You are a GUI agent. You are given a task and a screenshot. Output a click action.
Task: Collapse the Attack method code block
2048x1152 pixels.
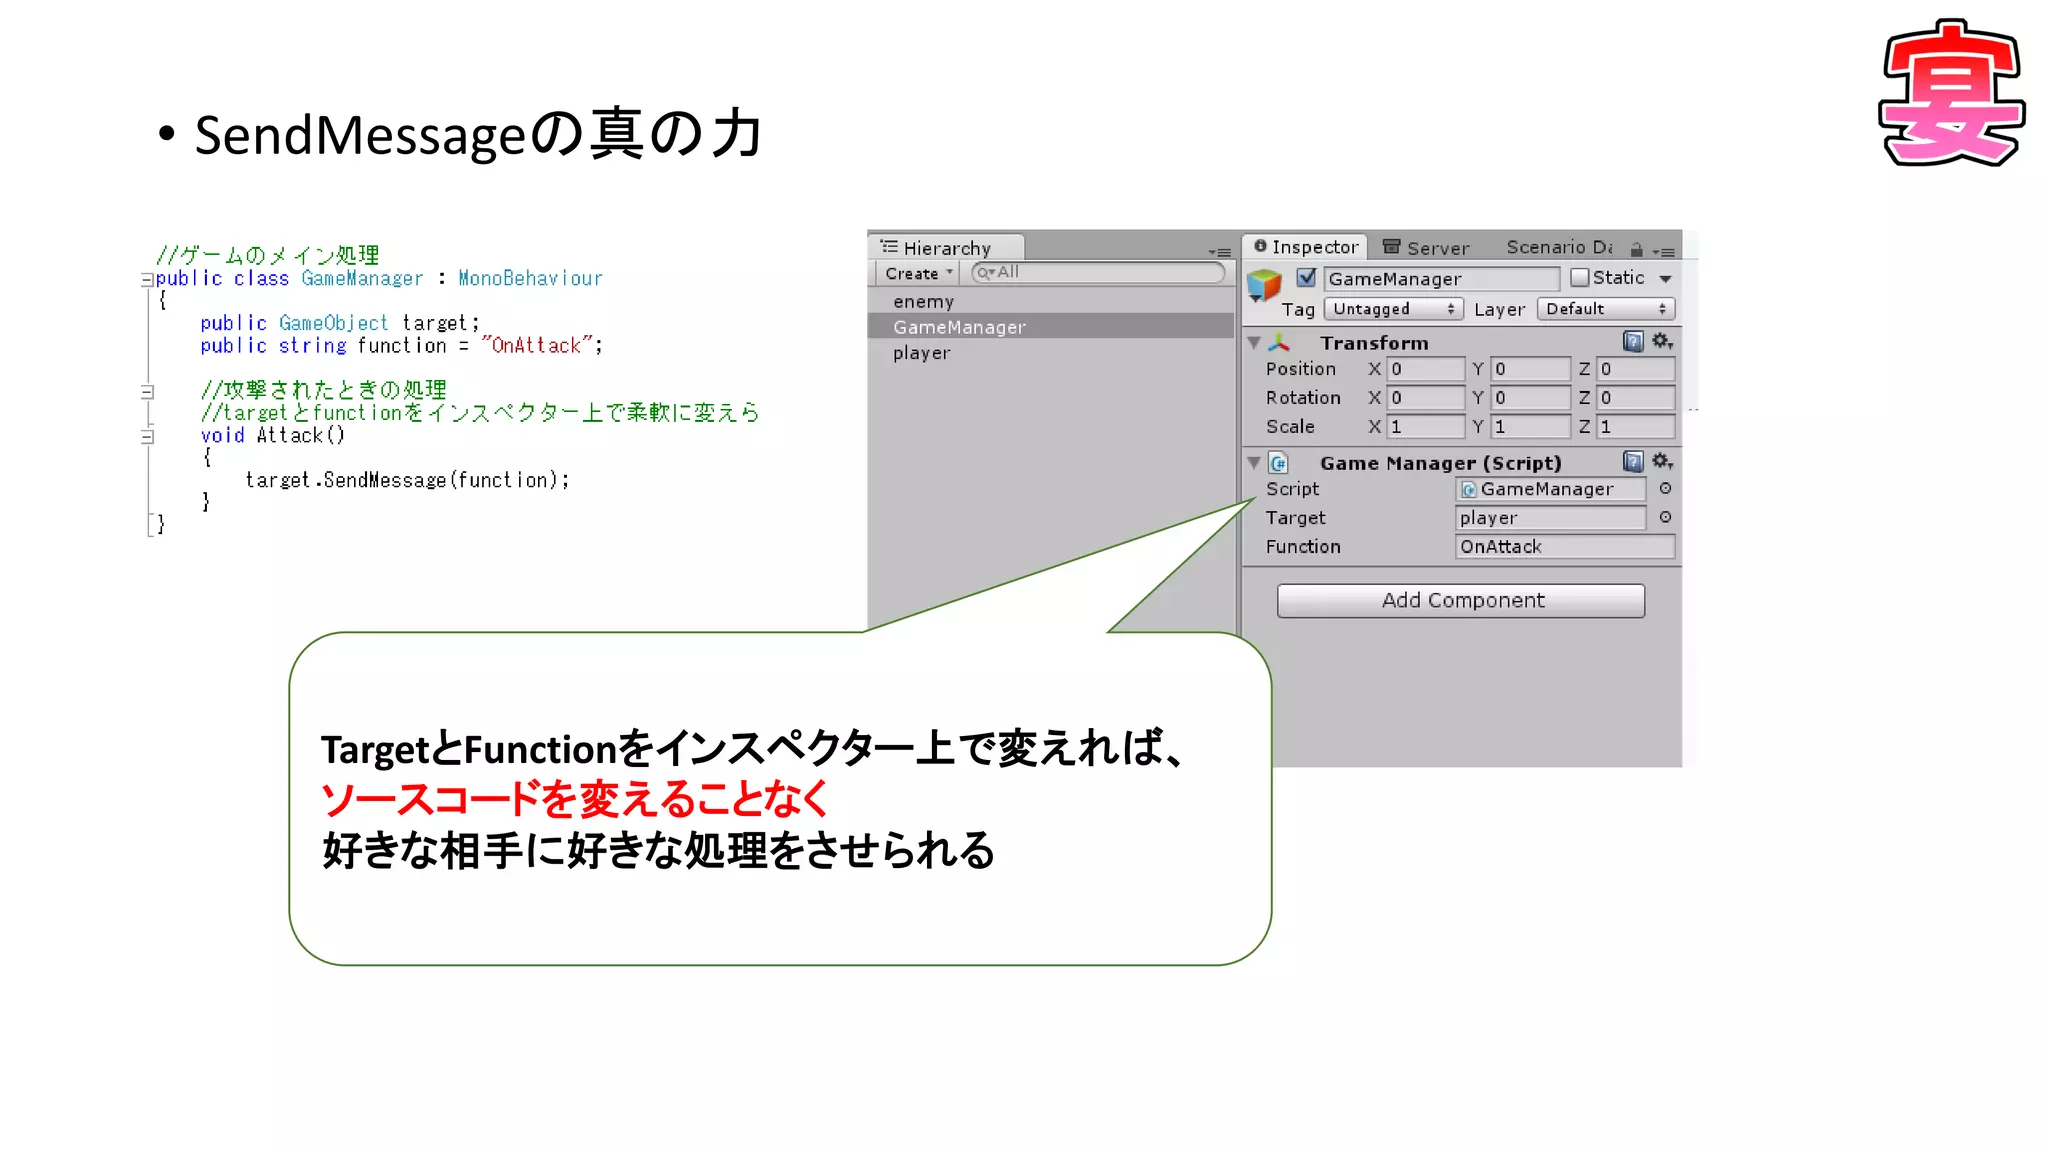click(x=147, y=437)
